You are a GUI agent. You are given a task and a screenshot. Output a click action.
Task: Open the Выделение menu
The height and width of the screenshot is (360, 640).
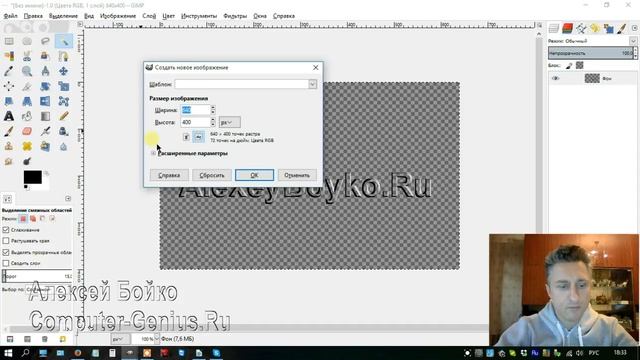click(63, 16)
